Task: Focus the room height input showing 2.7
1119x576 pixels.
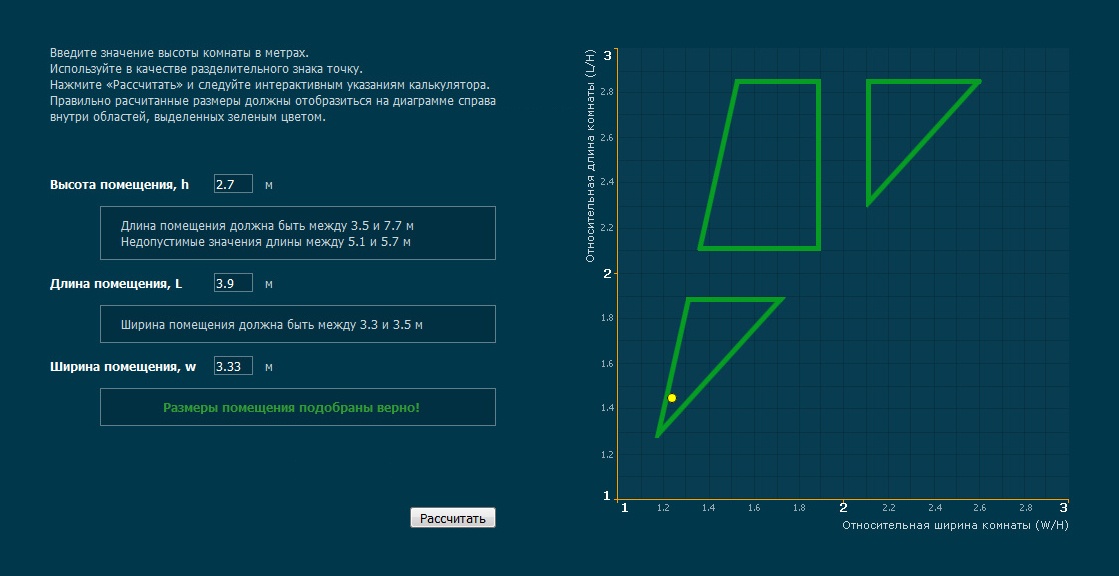Action: (233, 184)
